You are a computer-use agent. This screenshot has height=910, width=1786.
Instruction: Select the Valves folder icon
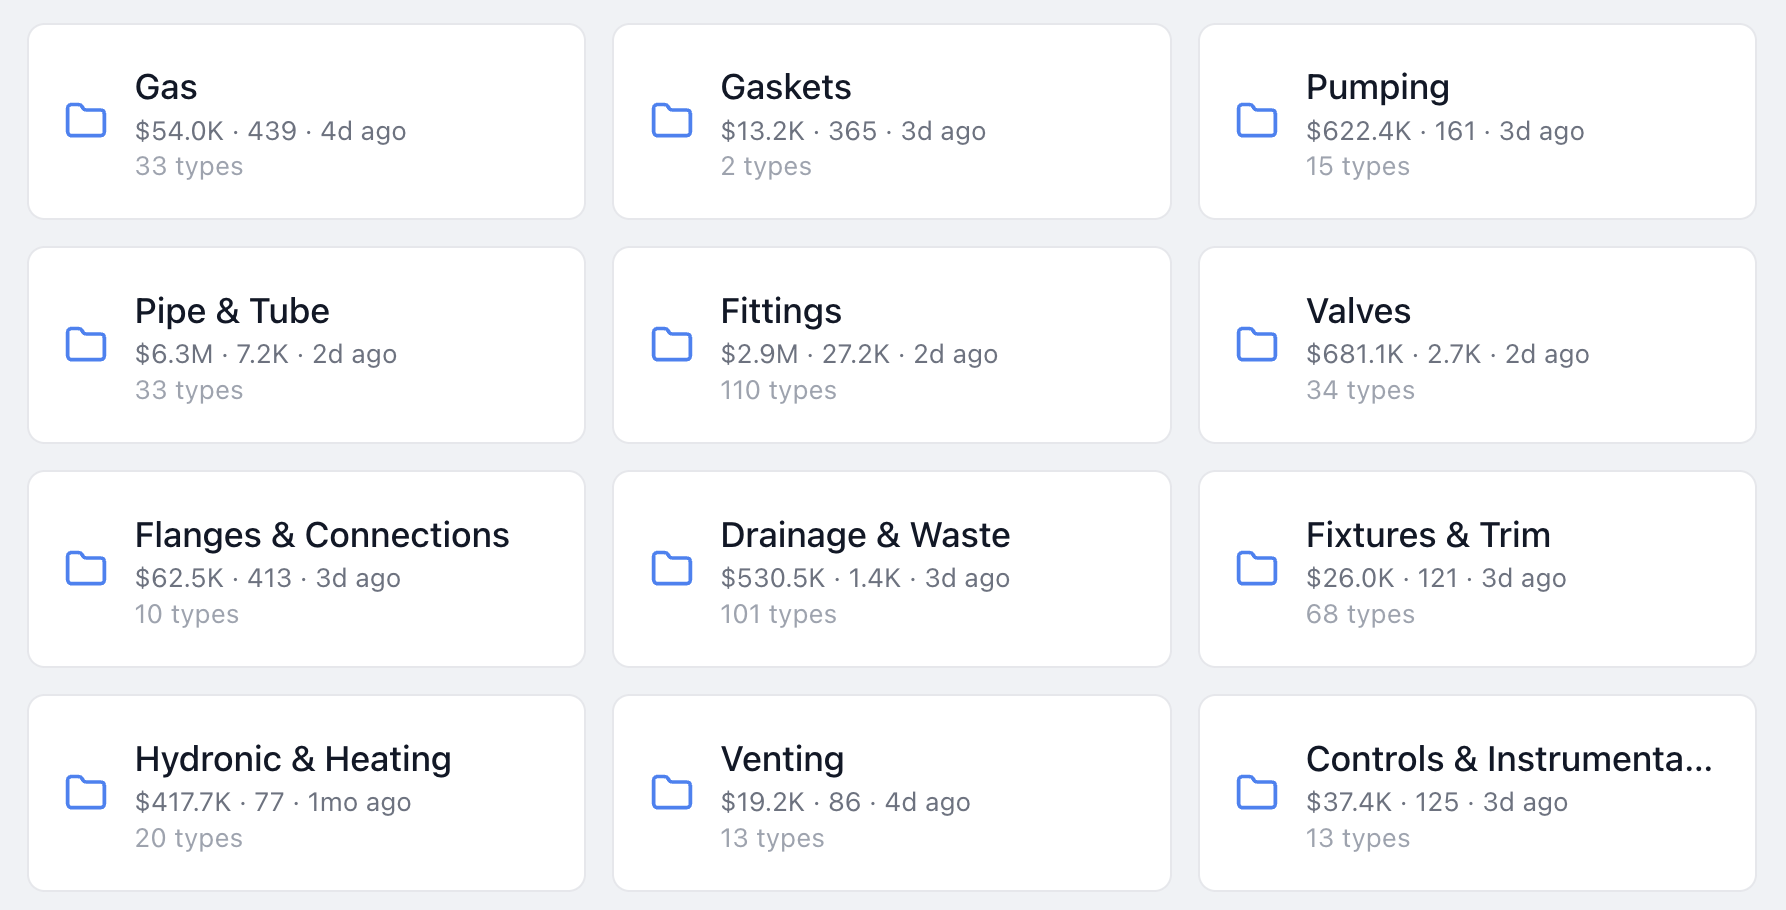tap(1257, 344)
